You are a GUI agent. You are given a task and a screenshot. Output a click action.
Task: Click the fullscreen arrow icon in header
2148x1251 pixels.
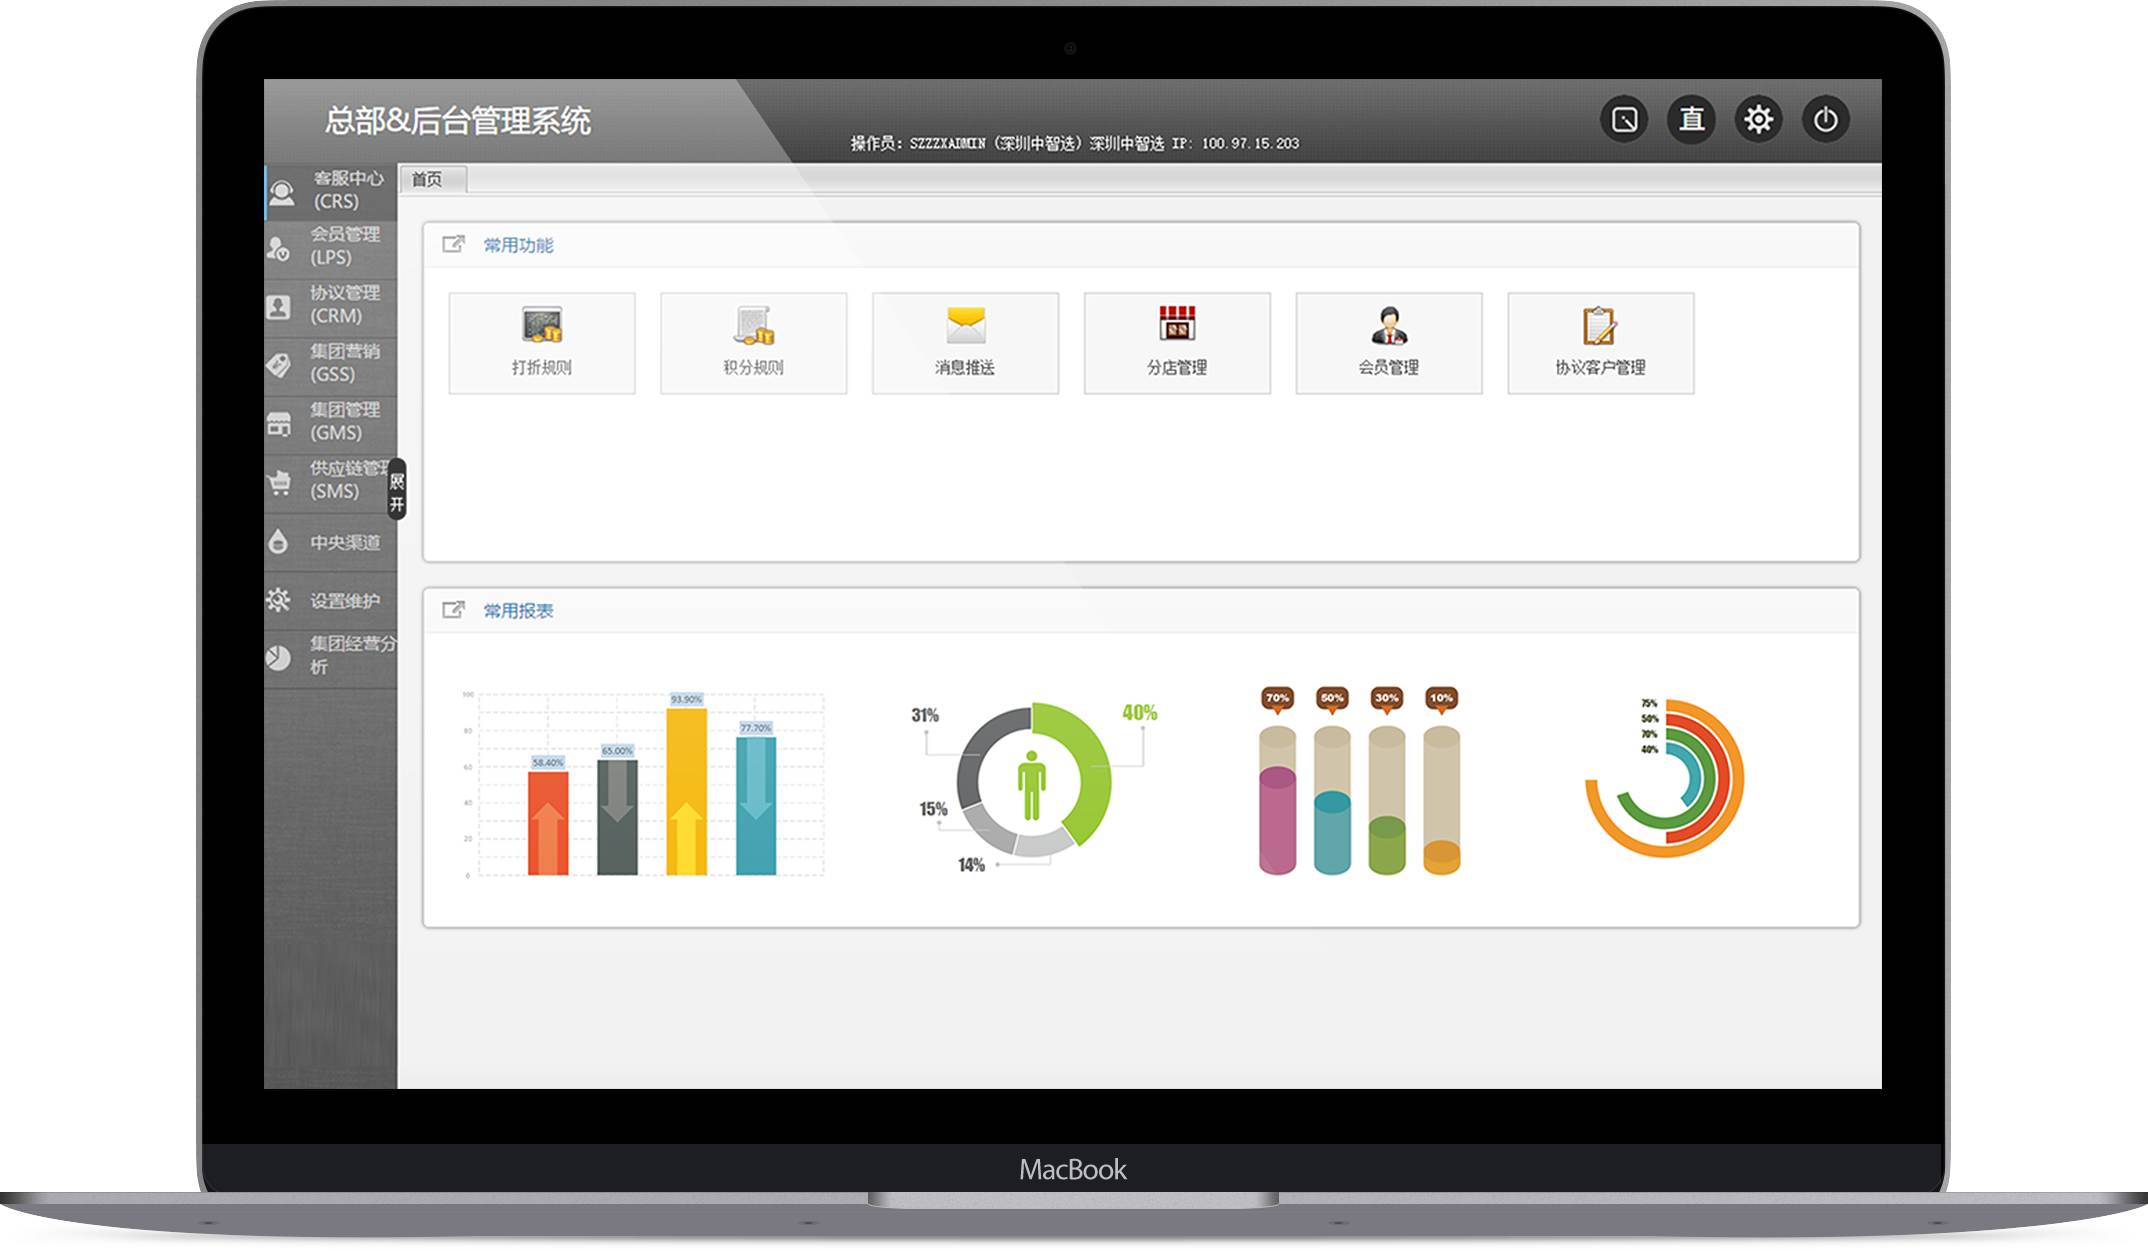click(x=1624, y=120)
